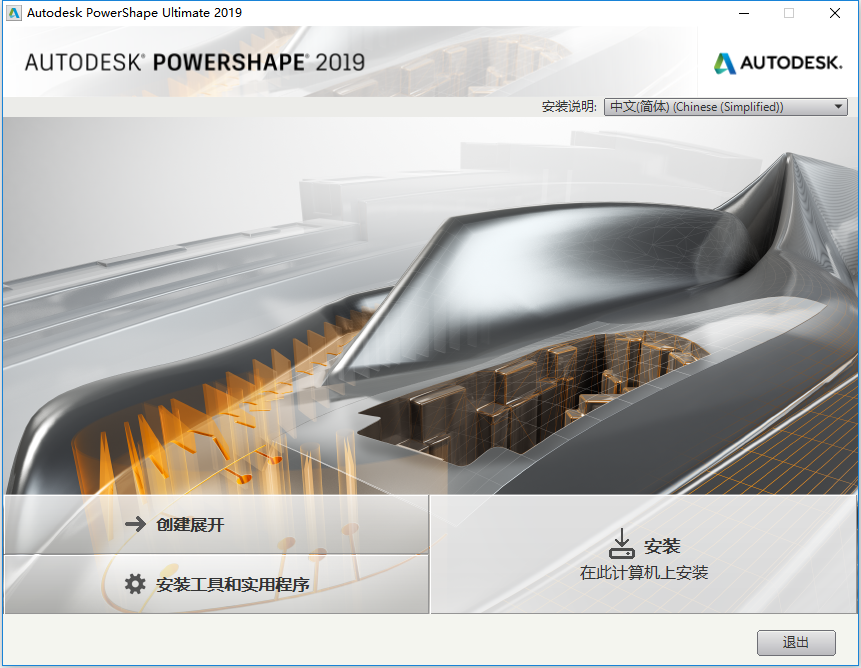Click the 创建展开 button

pyautogui.click(x=217, y=524)
